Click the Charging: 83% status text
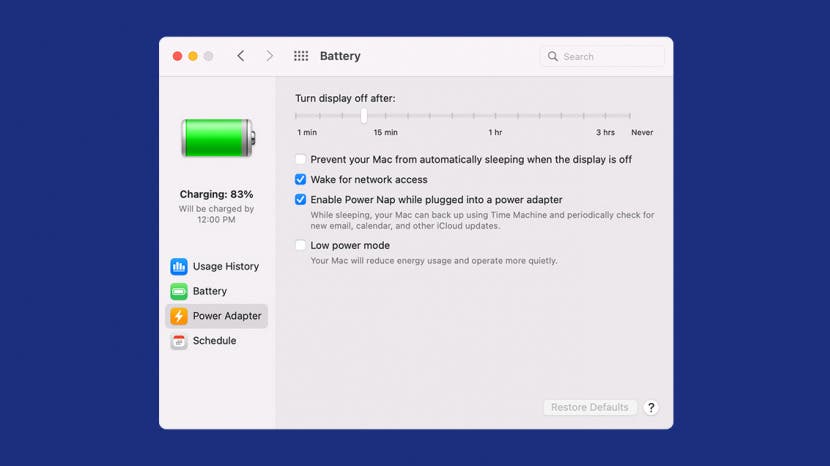This screenshot has height=466, width=830. (x=216, y=194)
